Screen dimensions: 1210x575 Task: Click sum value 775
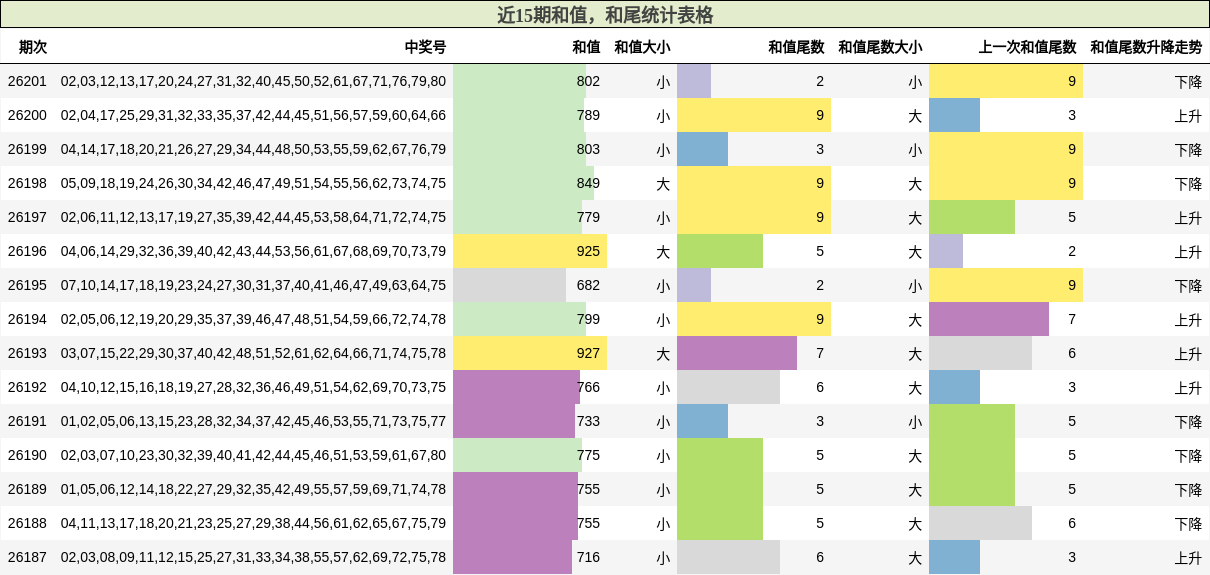[588, 455]
